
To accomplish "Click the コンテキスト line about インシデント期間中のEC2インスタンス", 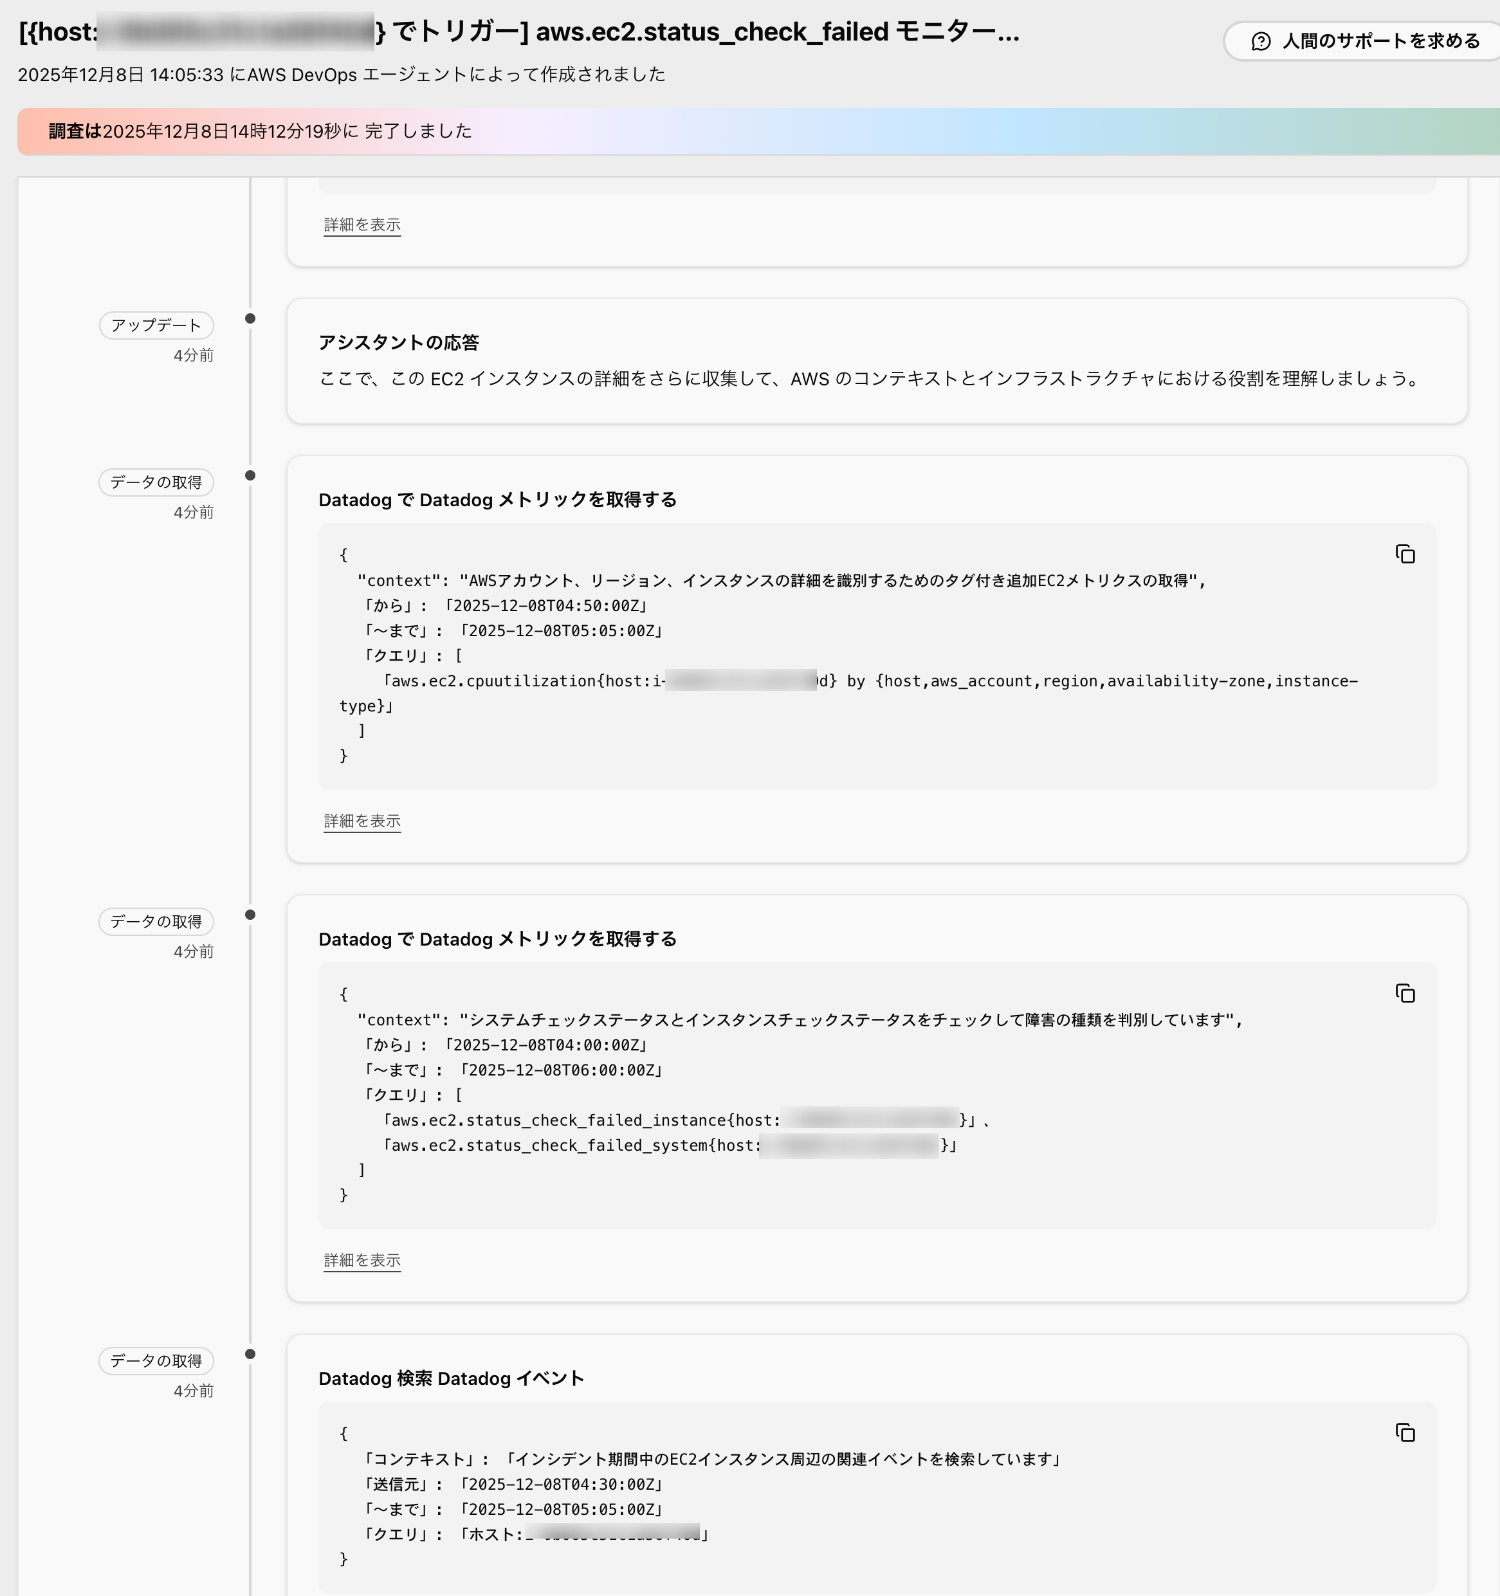I will (711, 1460).
